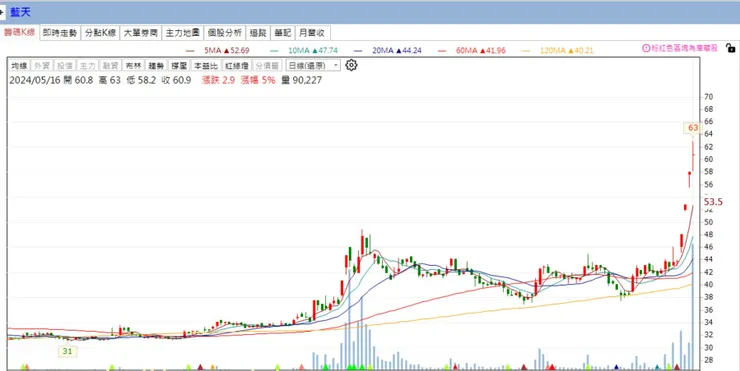Switch to the 主力地圖 tab

pos(183,33)
